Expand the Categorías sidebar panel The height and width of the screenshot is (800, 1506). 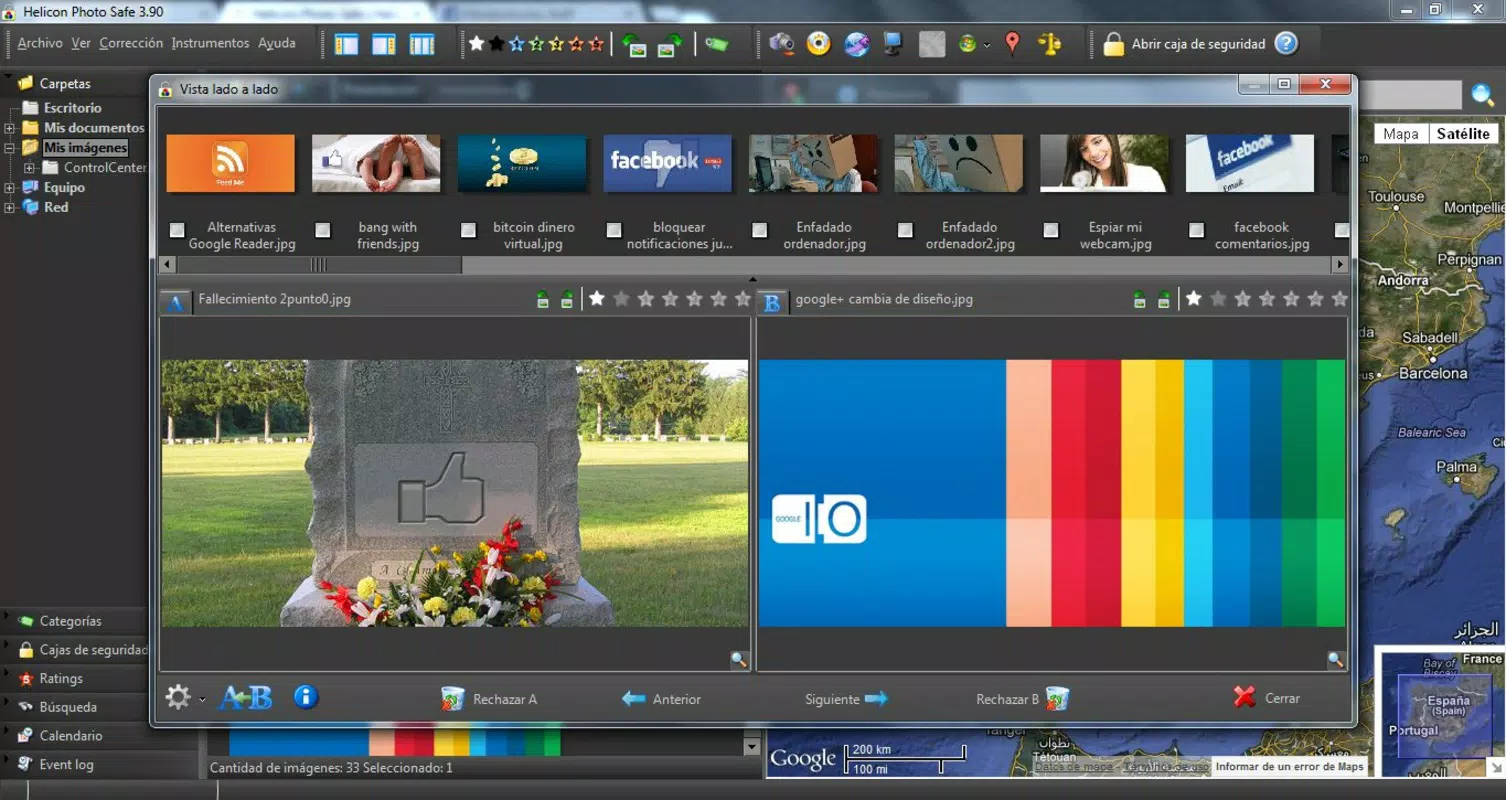tap(70, 621)
